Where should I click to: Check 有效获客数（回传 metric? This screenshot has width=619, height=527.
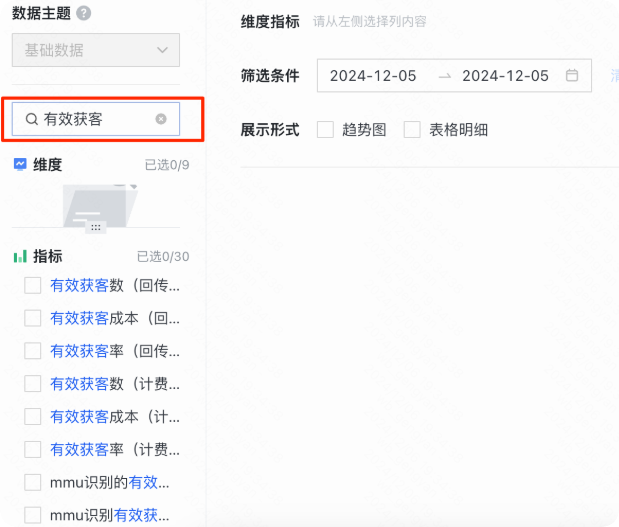click(32, 285)
